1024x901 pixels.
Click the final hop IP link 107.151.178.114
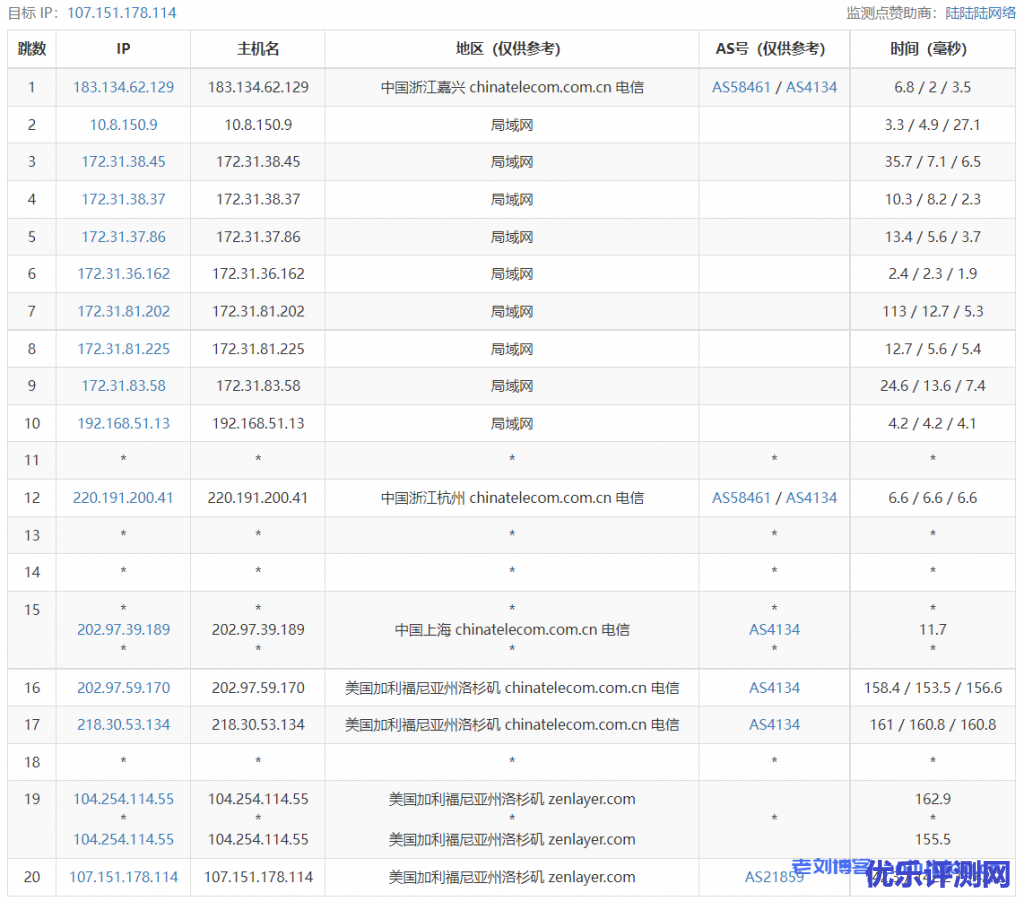(x=123, y=877)
